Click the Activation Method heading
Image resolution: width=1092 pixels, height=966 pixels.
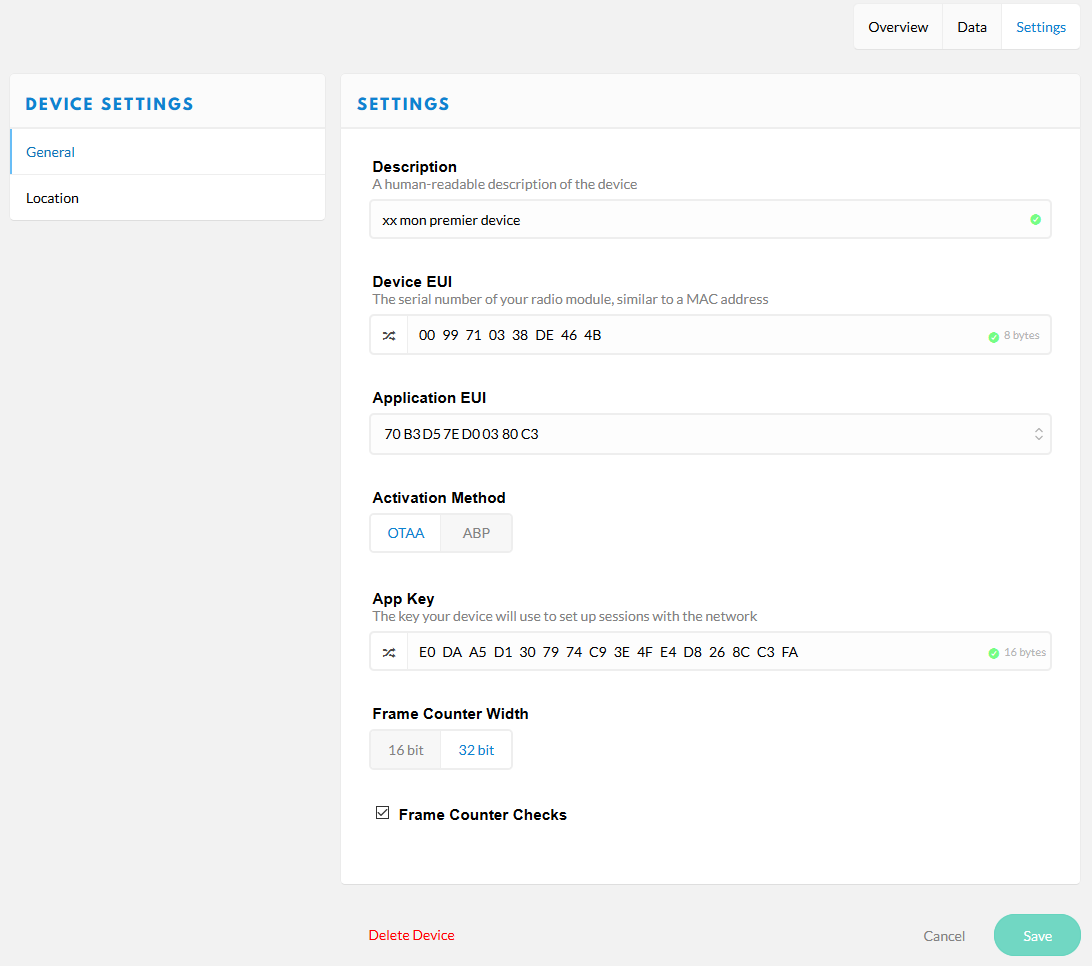click(x=439, y=498)
